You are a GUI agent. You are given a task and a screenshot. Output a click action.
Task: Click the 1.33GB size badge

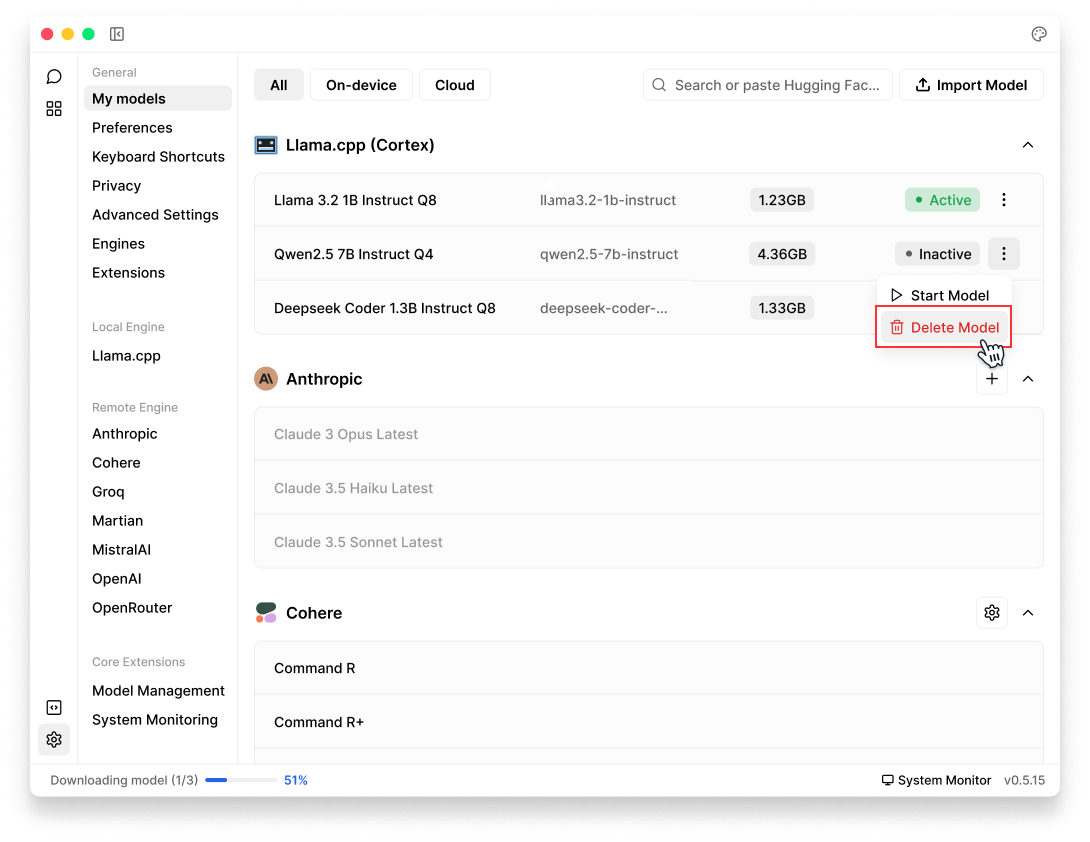tap(781, 308)
